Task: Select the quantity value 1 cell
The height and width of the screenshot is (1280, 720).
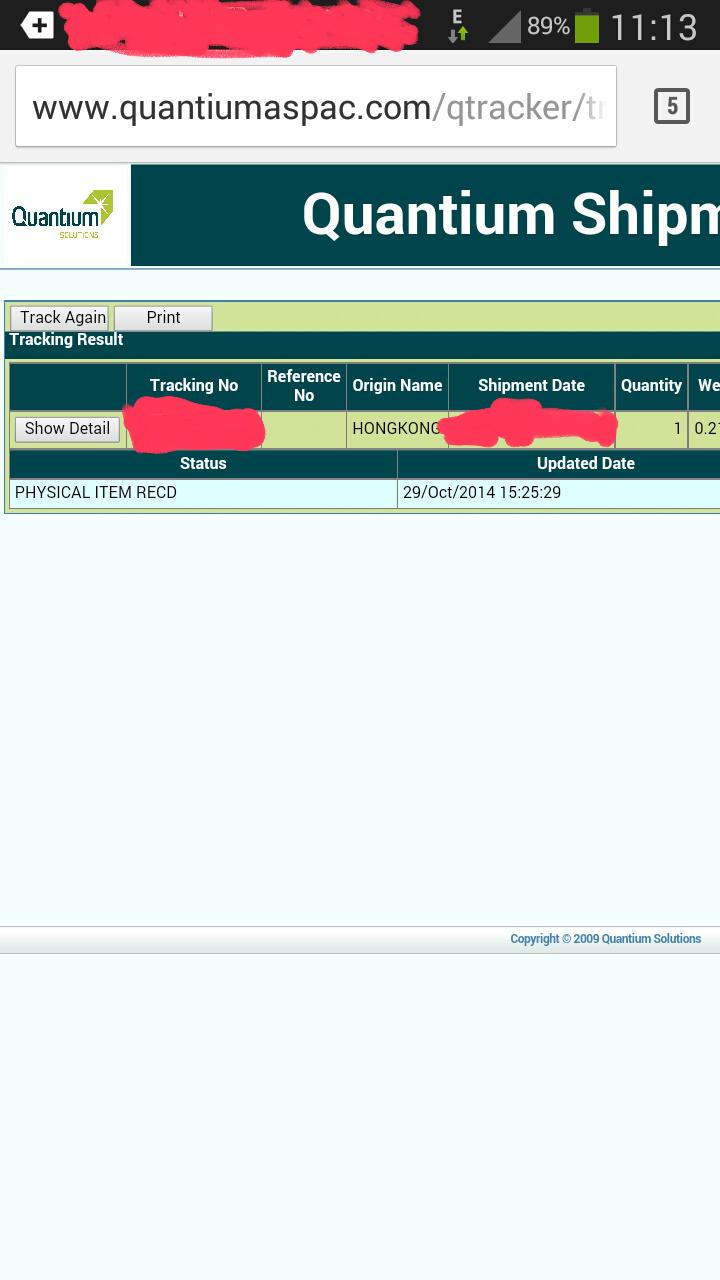Action: (651, 429)
